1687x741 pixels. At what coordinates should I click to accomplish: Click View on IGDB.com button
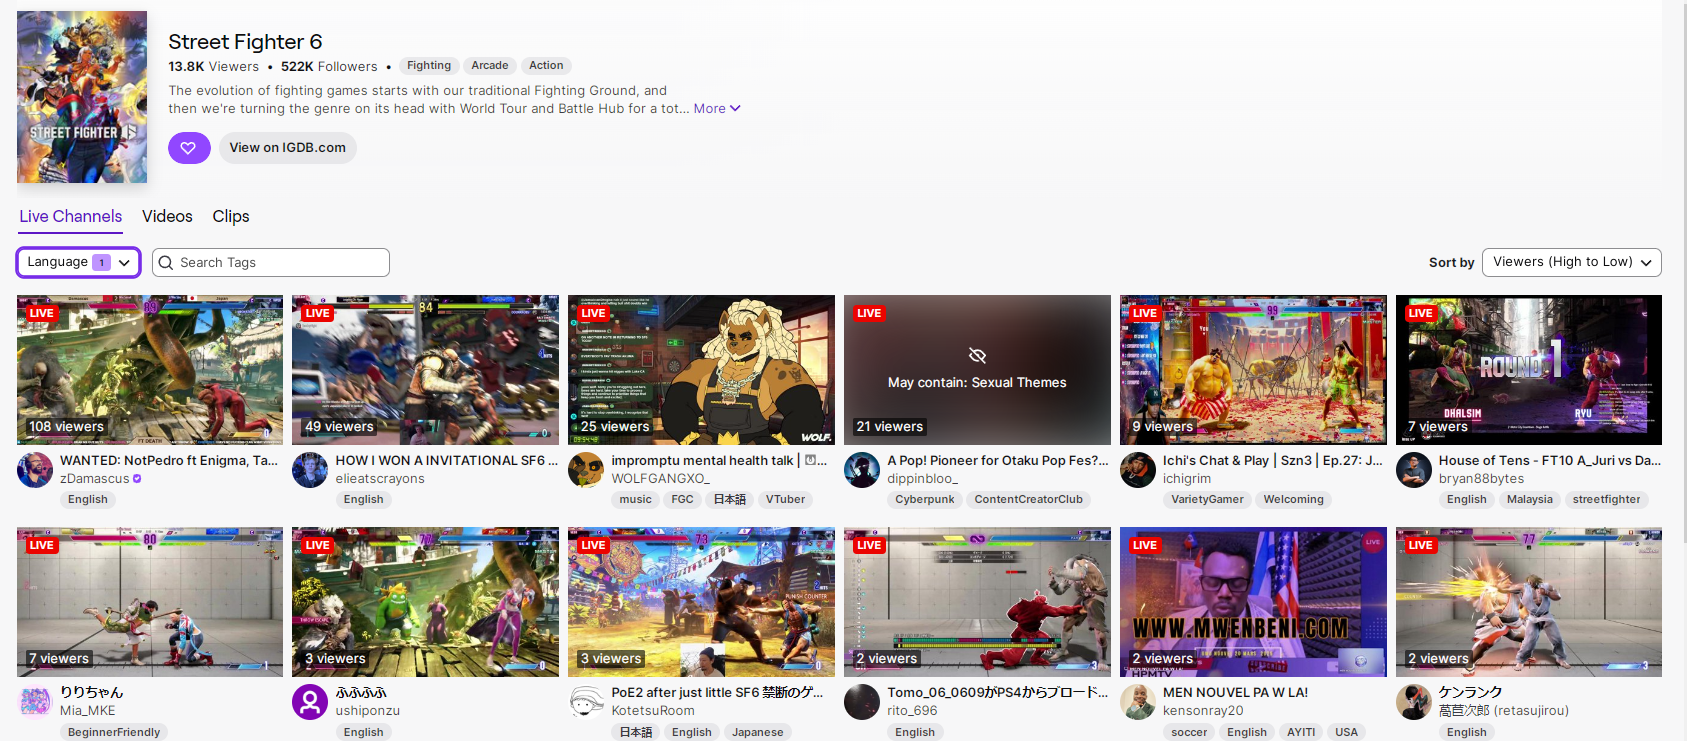tap(288, 148)
